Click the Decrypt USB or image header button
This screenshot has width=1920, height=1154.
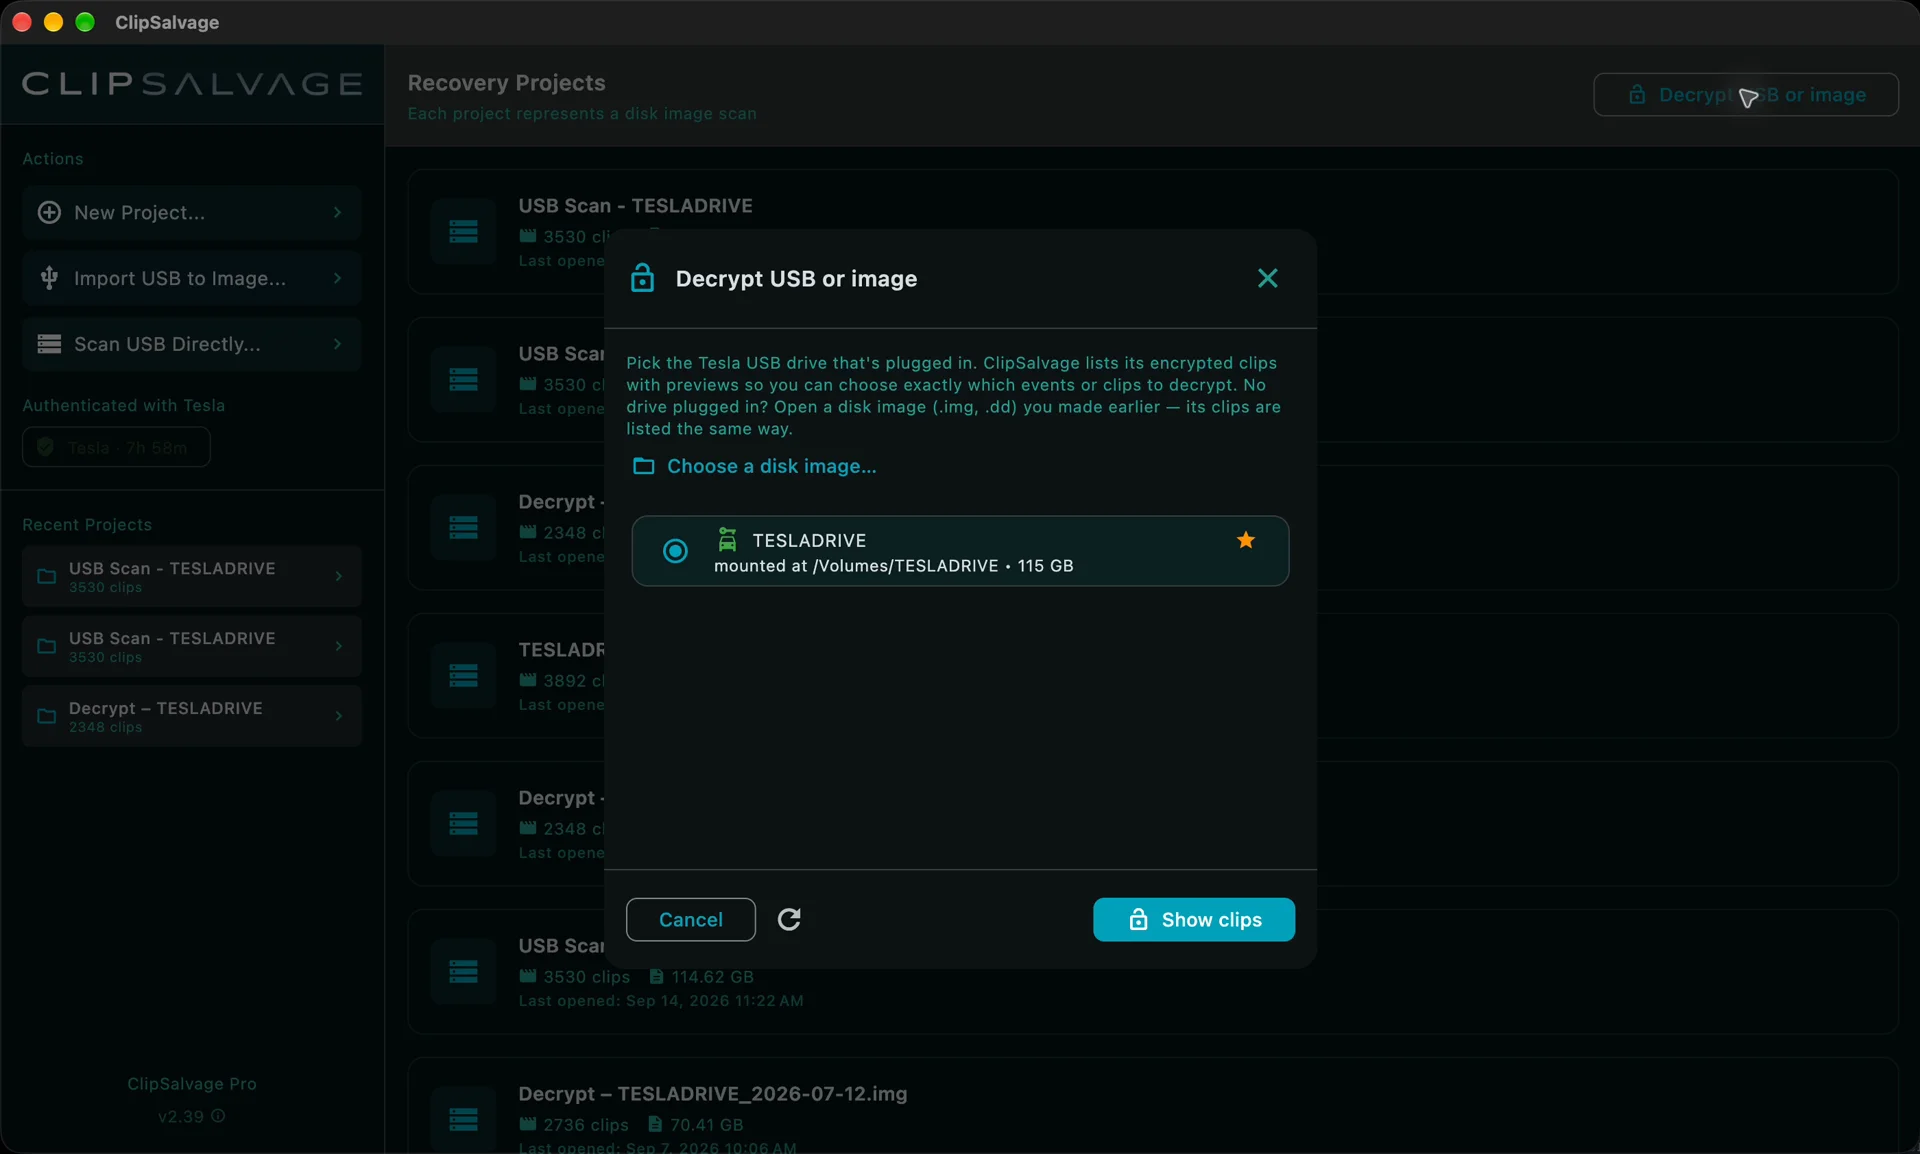(1746, 95)
